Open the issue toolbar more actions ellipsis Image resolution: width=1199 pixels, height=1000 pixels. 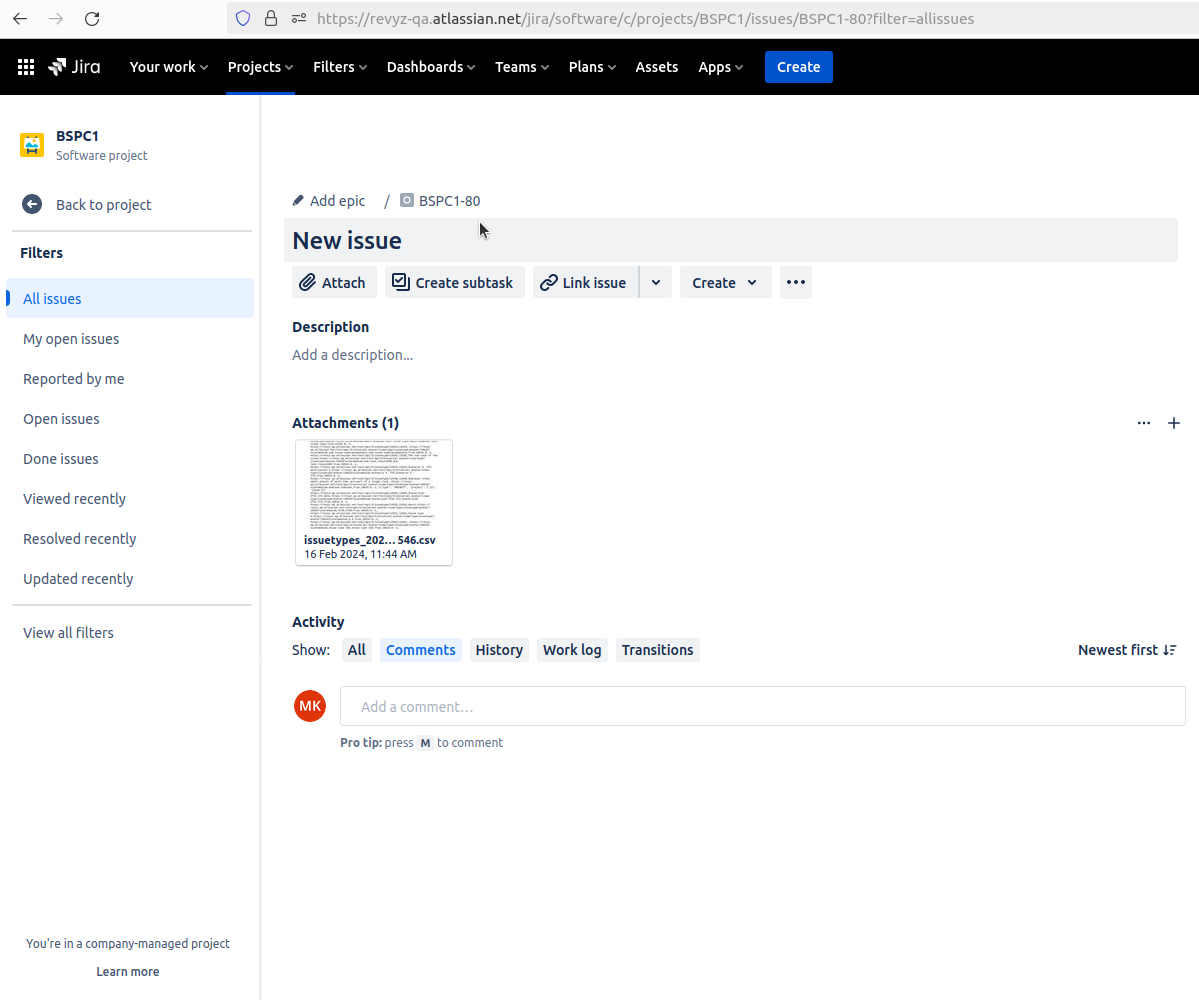click(x=796, y=283)
